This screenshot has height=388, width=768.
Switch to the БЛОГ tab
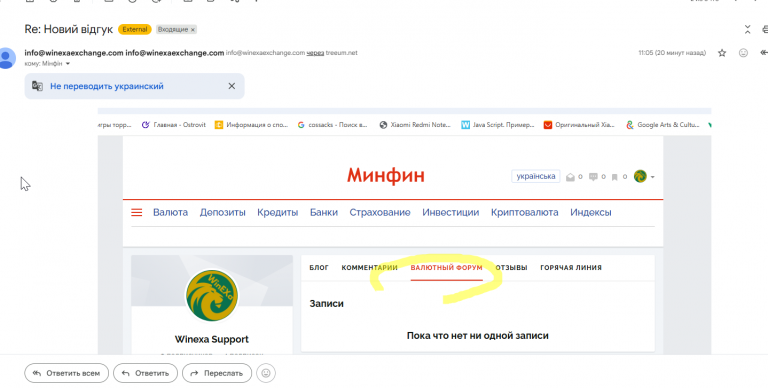click(x=319, y=268)
